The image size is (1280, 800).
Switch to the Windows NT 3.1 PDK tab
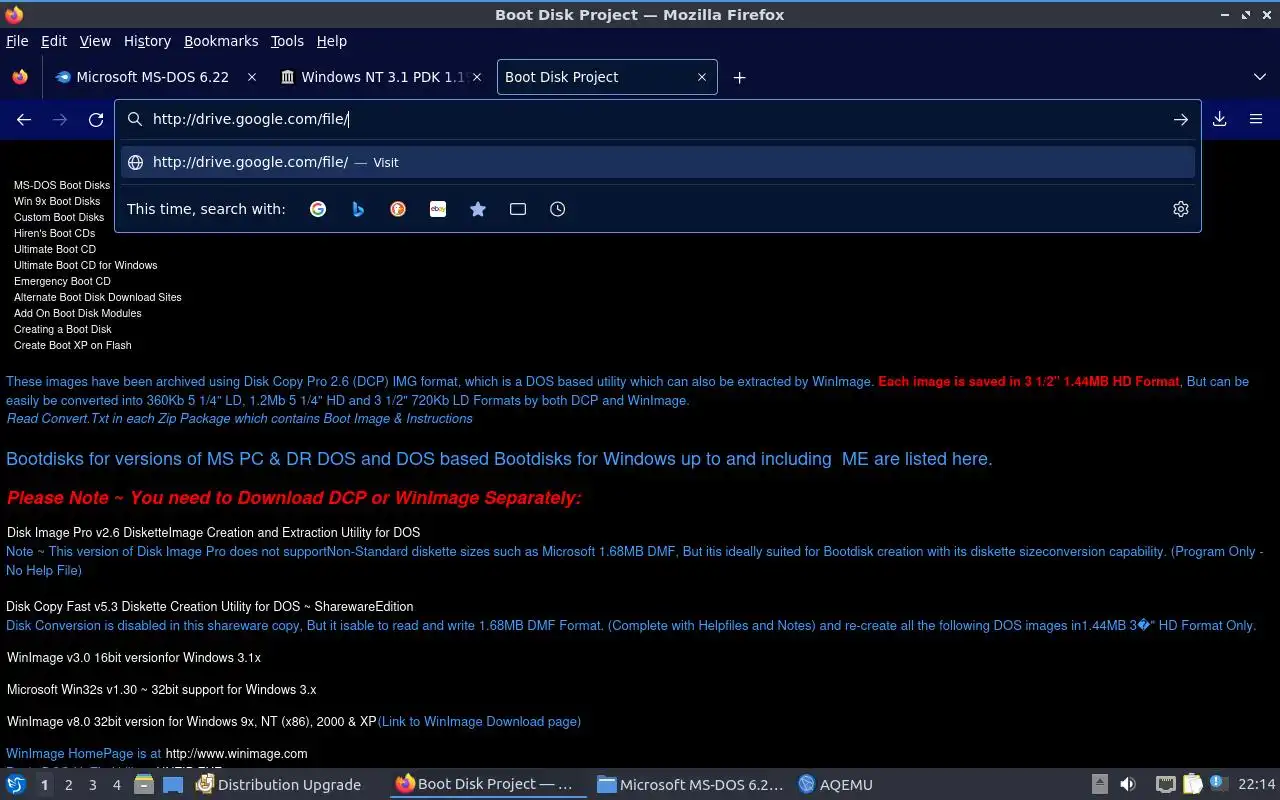(380, 77)
